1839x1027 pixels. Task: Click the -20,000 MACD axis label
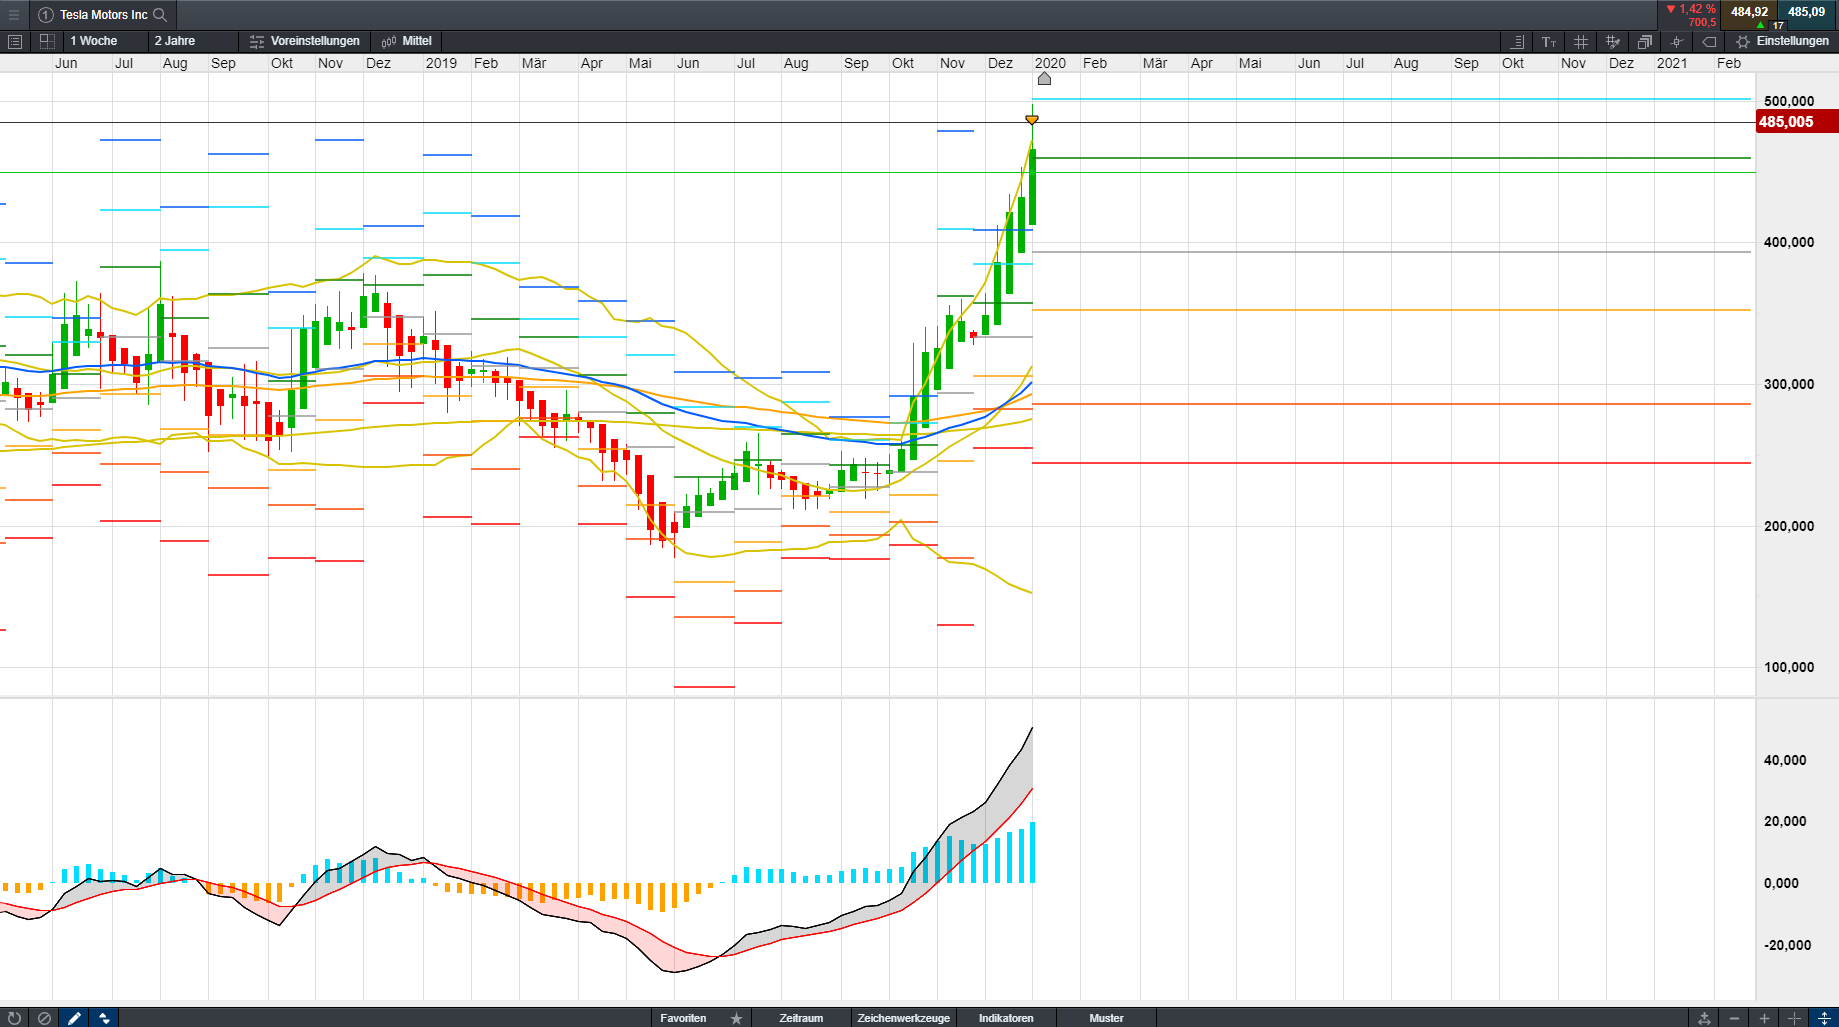pyautogui.click(x=1785, y=945)
